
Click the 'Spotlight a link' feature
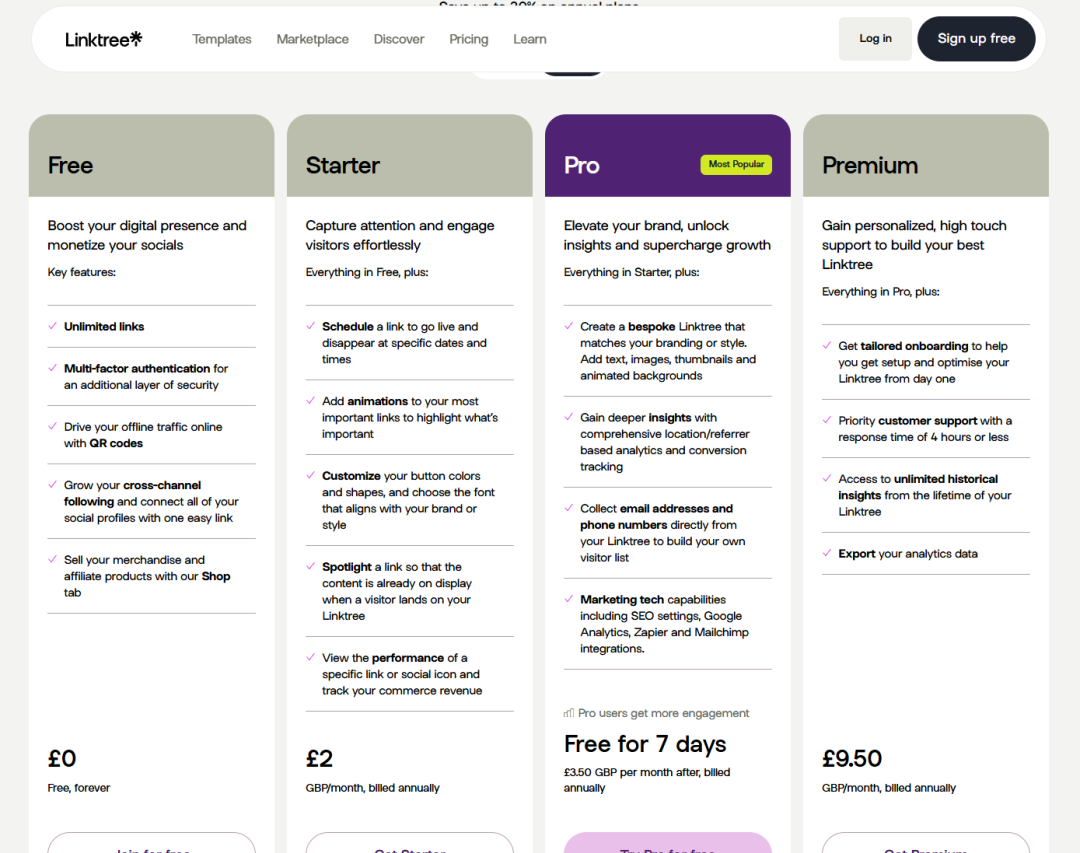click(x=397, y=591)
